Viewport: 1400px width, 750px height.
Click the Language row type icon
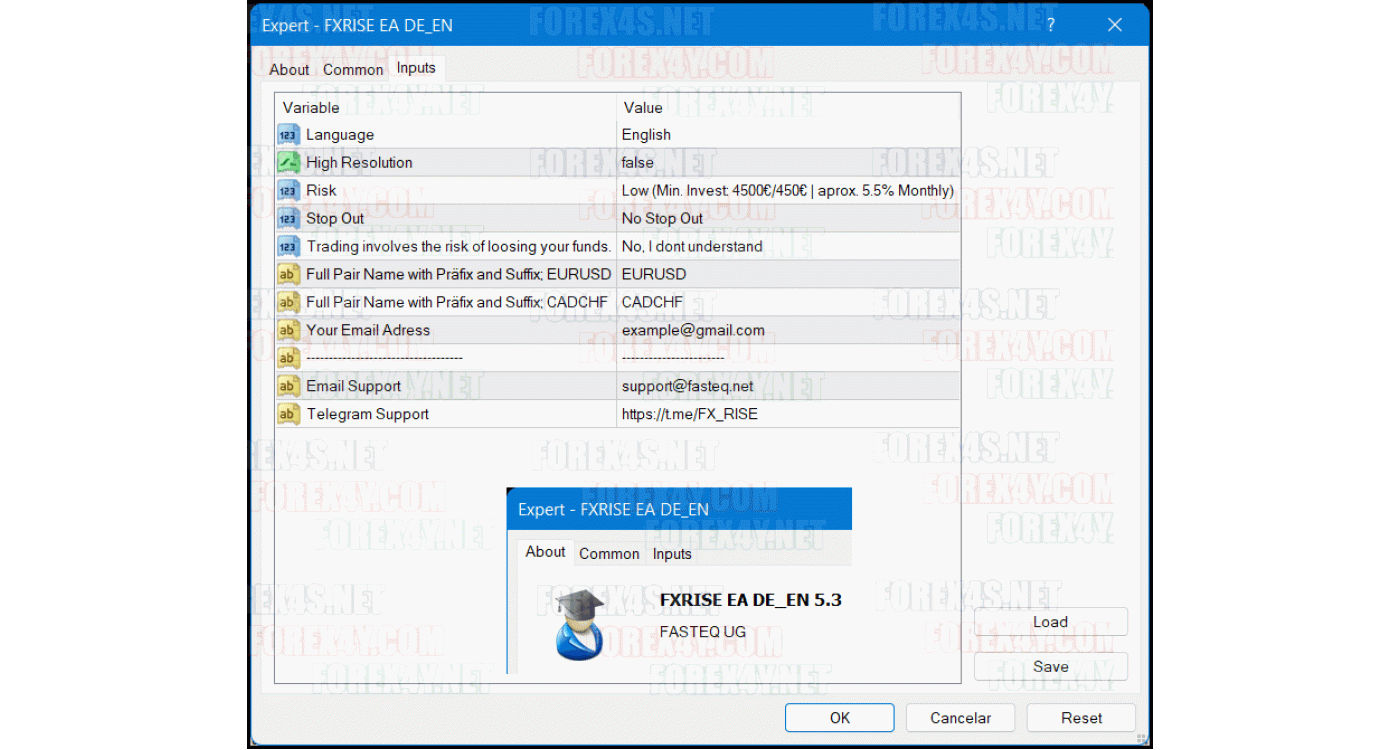click(288, 135)
